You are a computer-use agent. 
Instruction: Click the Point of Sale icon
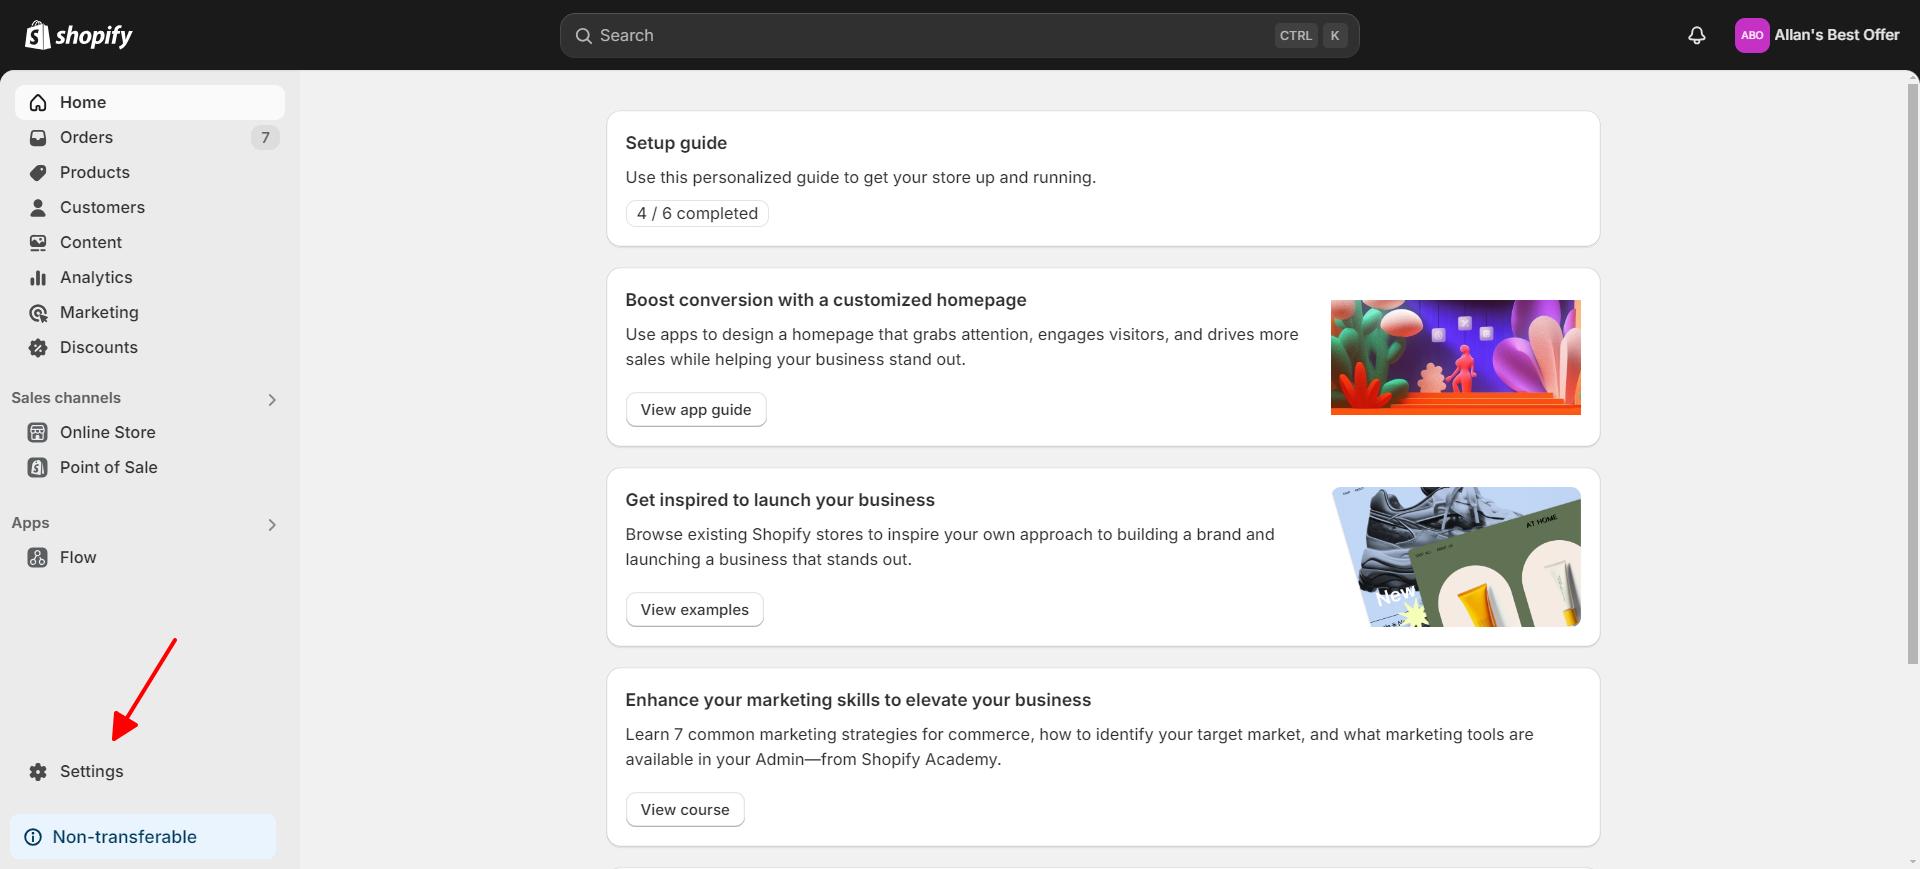pyautogui.click(x=38, y=468)
